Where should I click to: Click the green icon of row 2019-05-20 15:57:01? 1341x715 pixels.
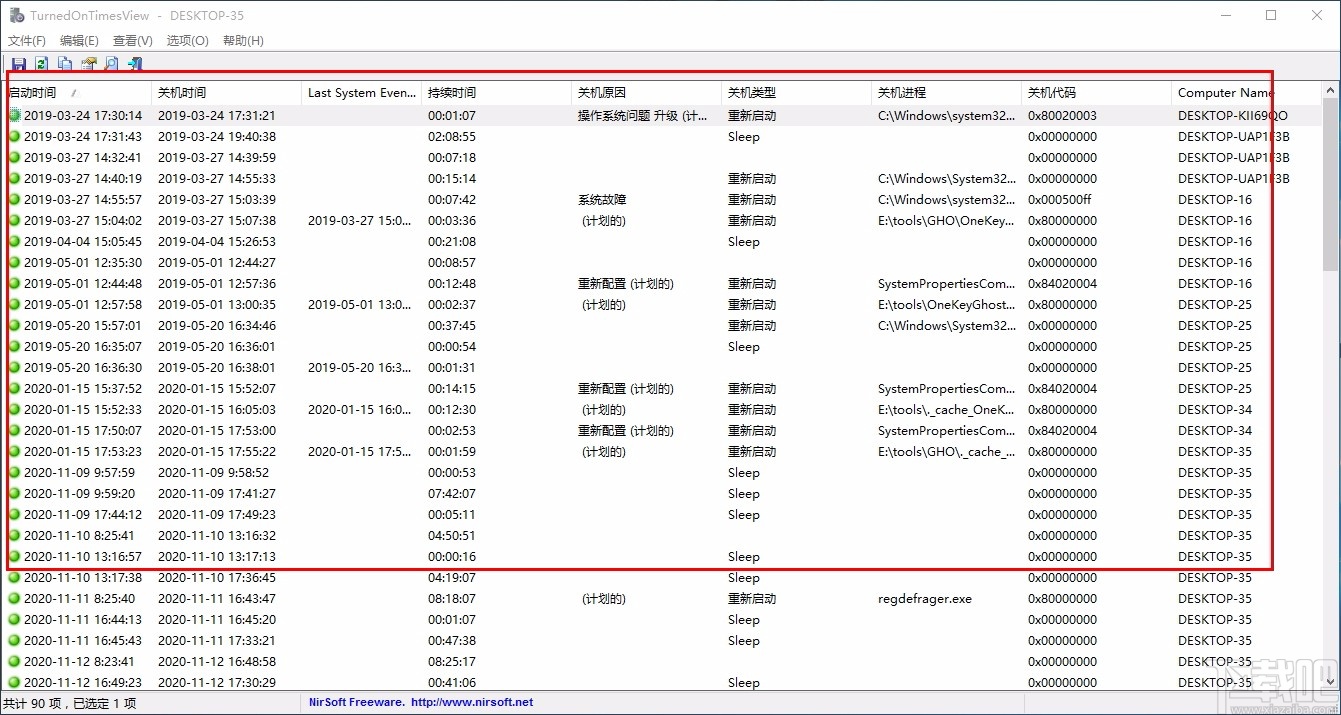coord(15,326)
